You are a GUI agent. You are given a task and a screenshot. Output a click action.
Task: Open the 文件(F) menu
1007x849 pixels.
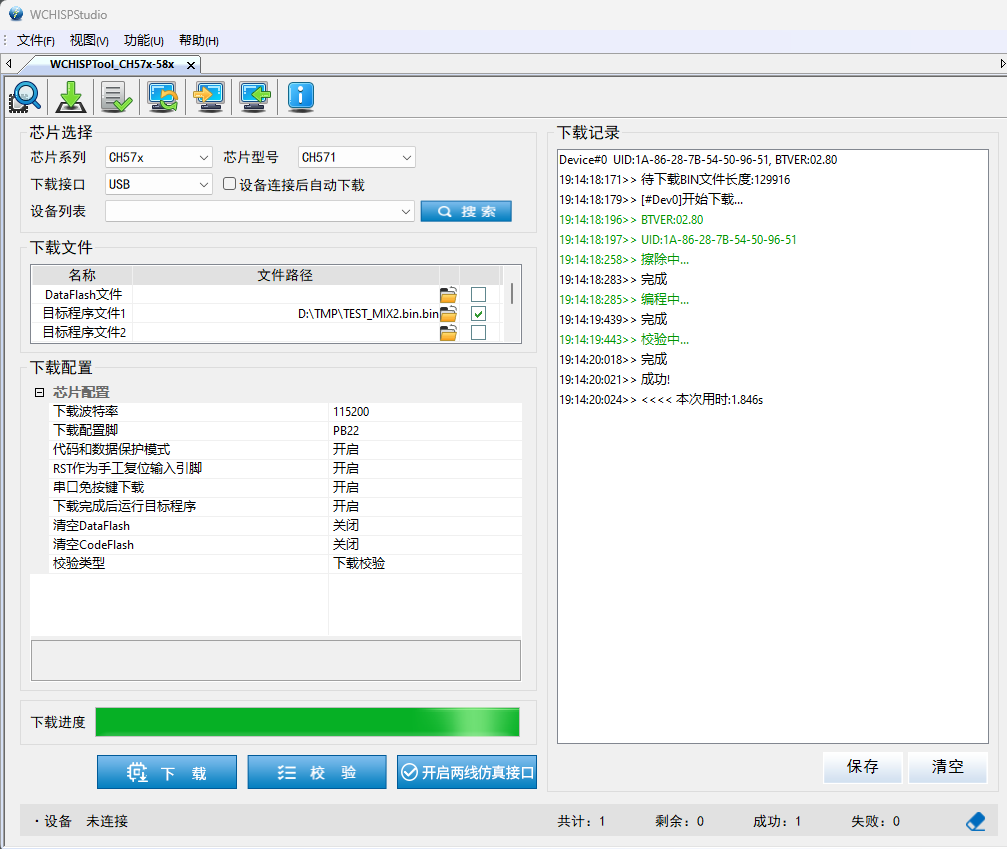coord(35,40)
